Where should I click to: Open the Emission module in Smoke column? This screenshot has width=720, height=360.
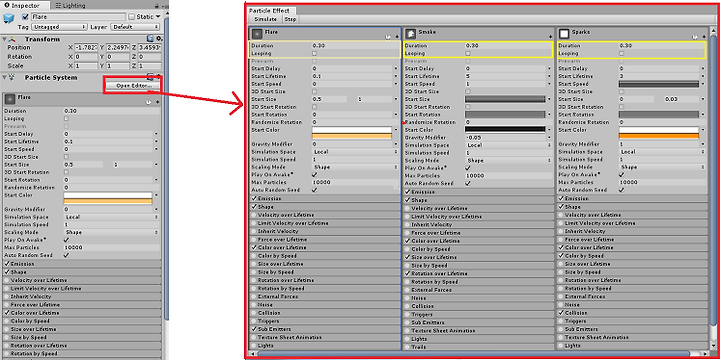click(x=479, y=192)
